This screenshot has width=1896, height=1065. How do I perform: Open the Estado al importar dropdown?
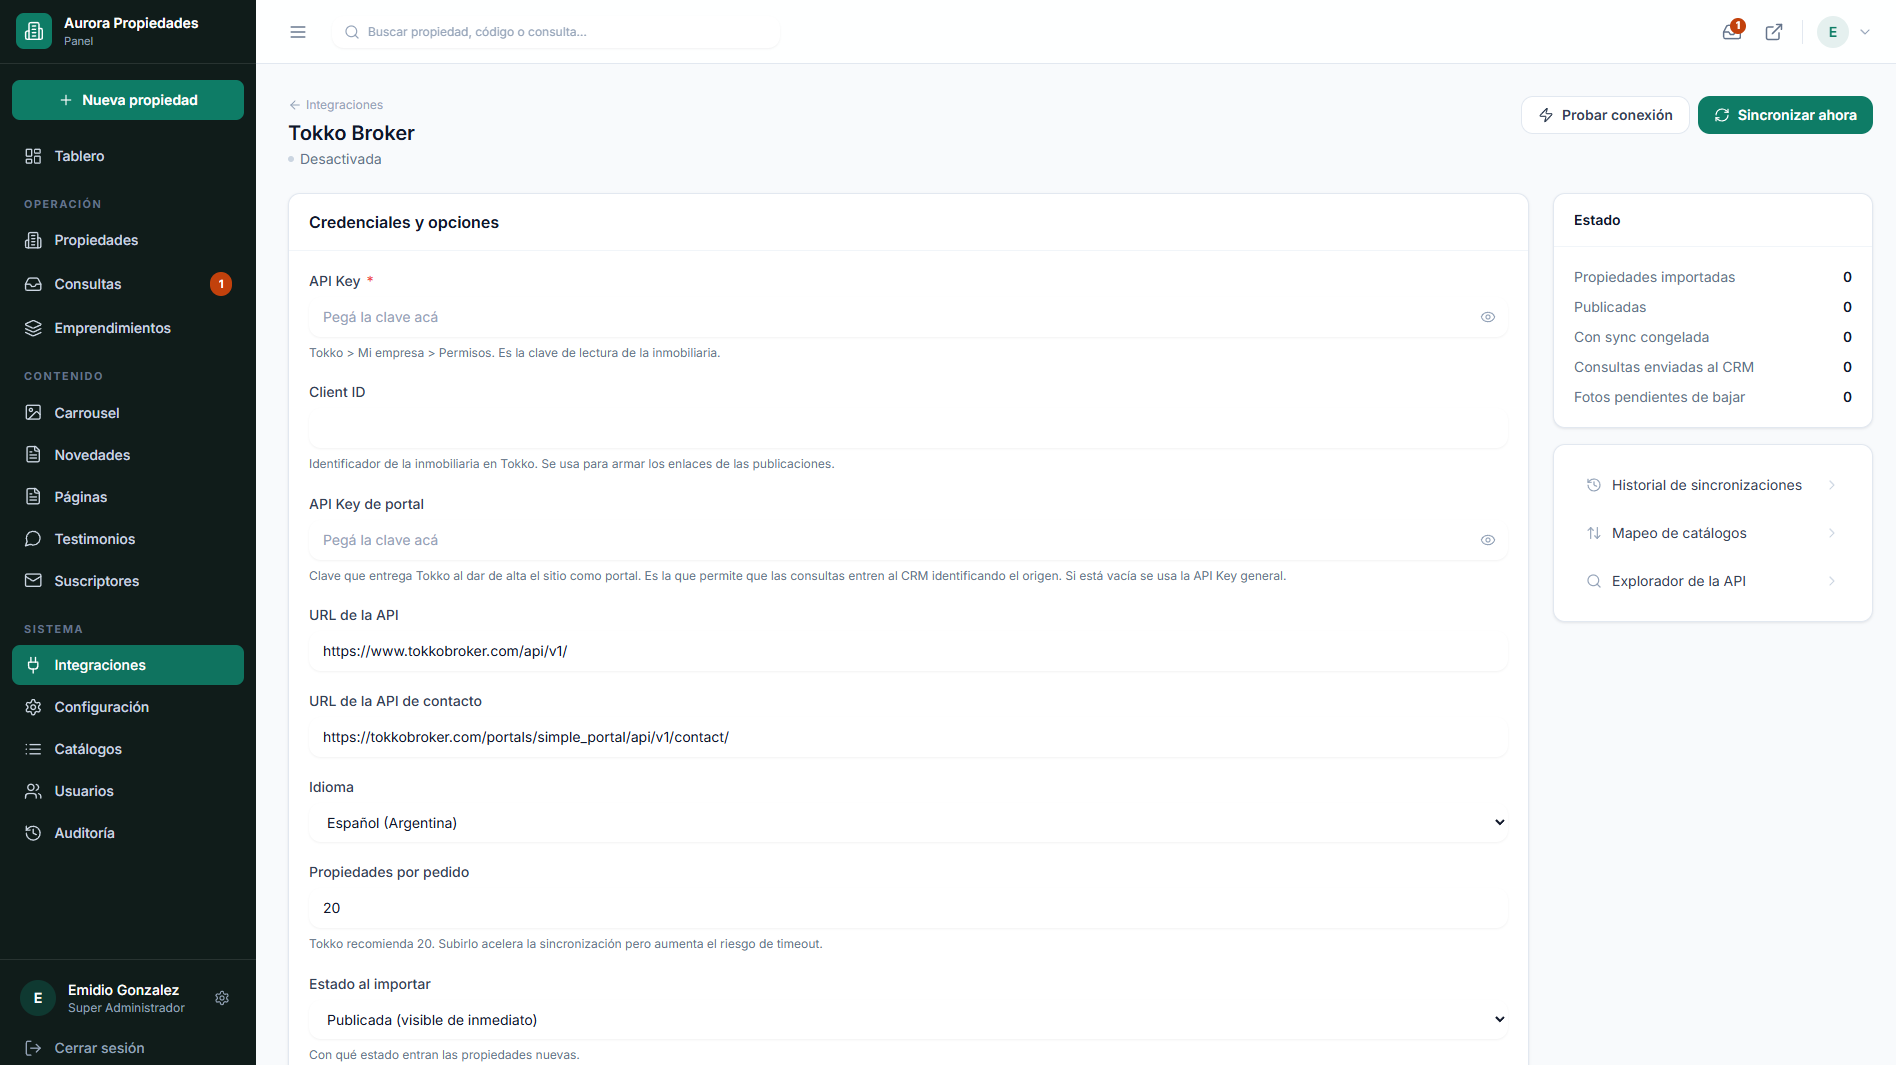click(x=908, y=1020)
